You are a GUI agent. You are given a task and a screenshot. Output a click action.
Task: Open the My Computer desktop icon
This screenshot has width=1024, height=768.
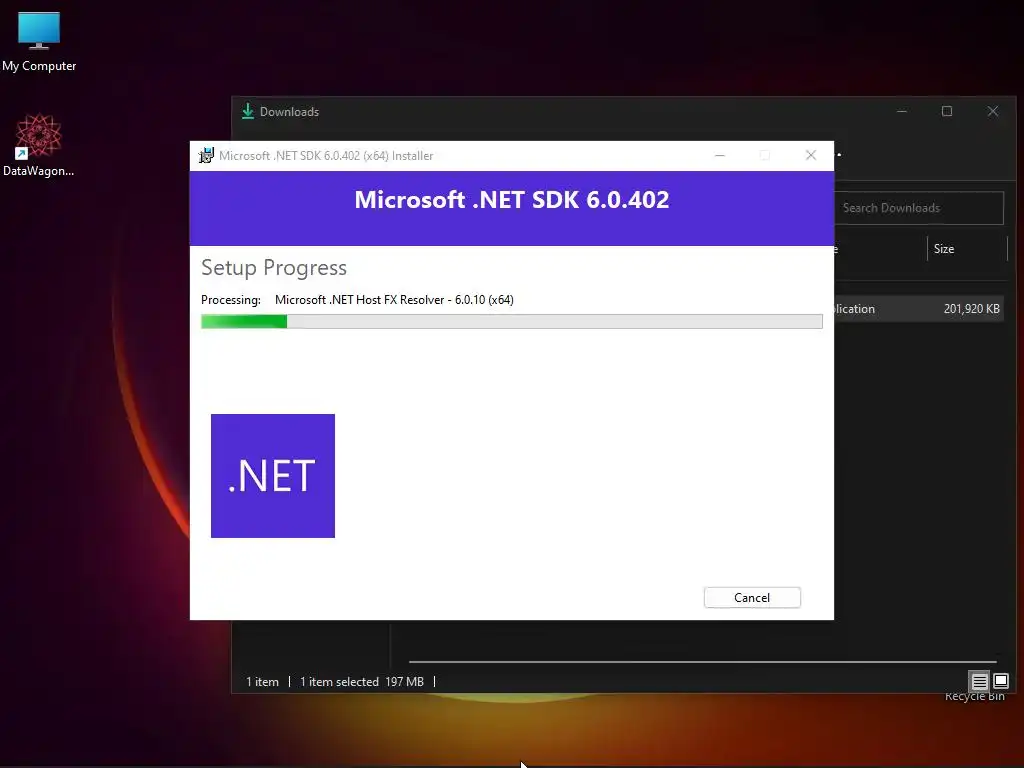[x=39, y=40]
